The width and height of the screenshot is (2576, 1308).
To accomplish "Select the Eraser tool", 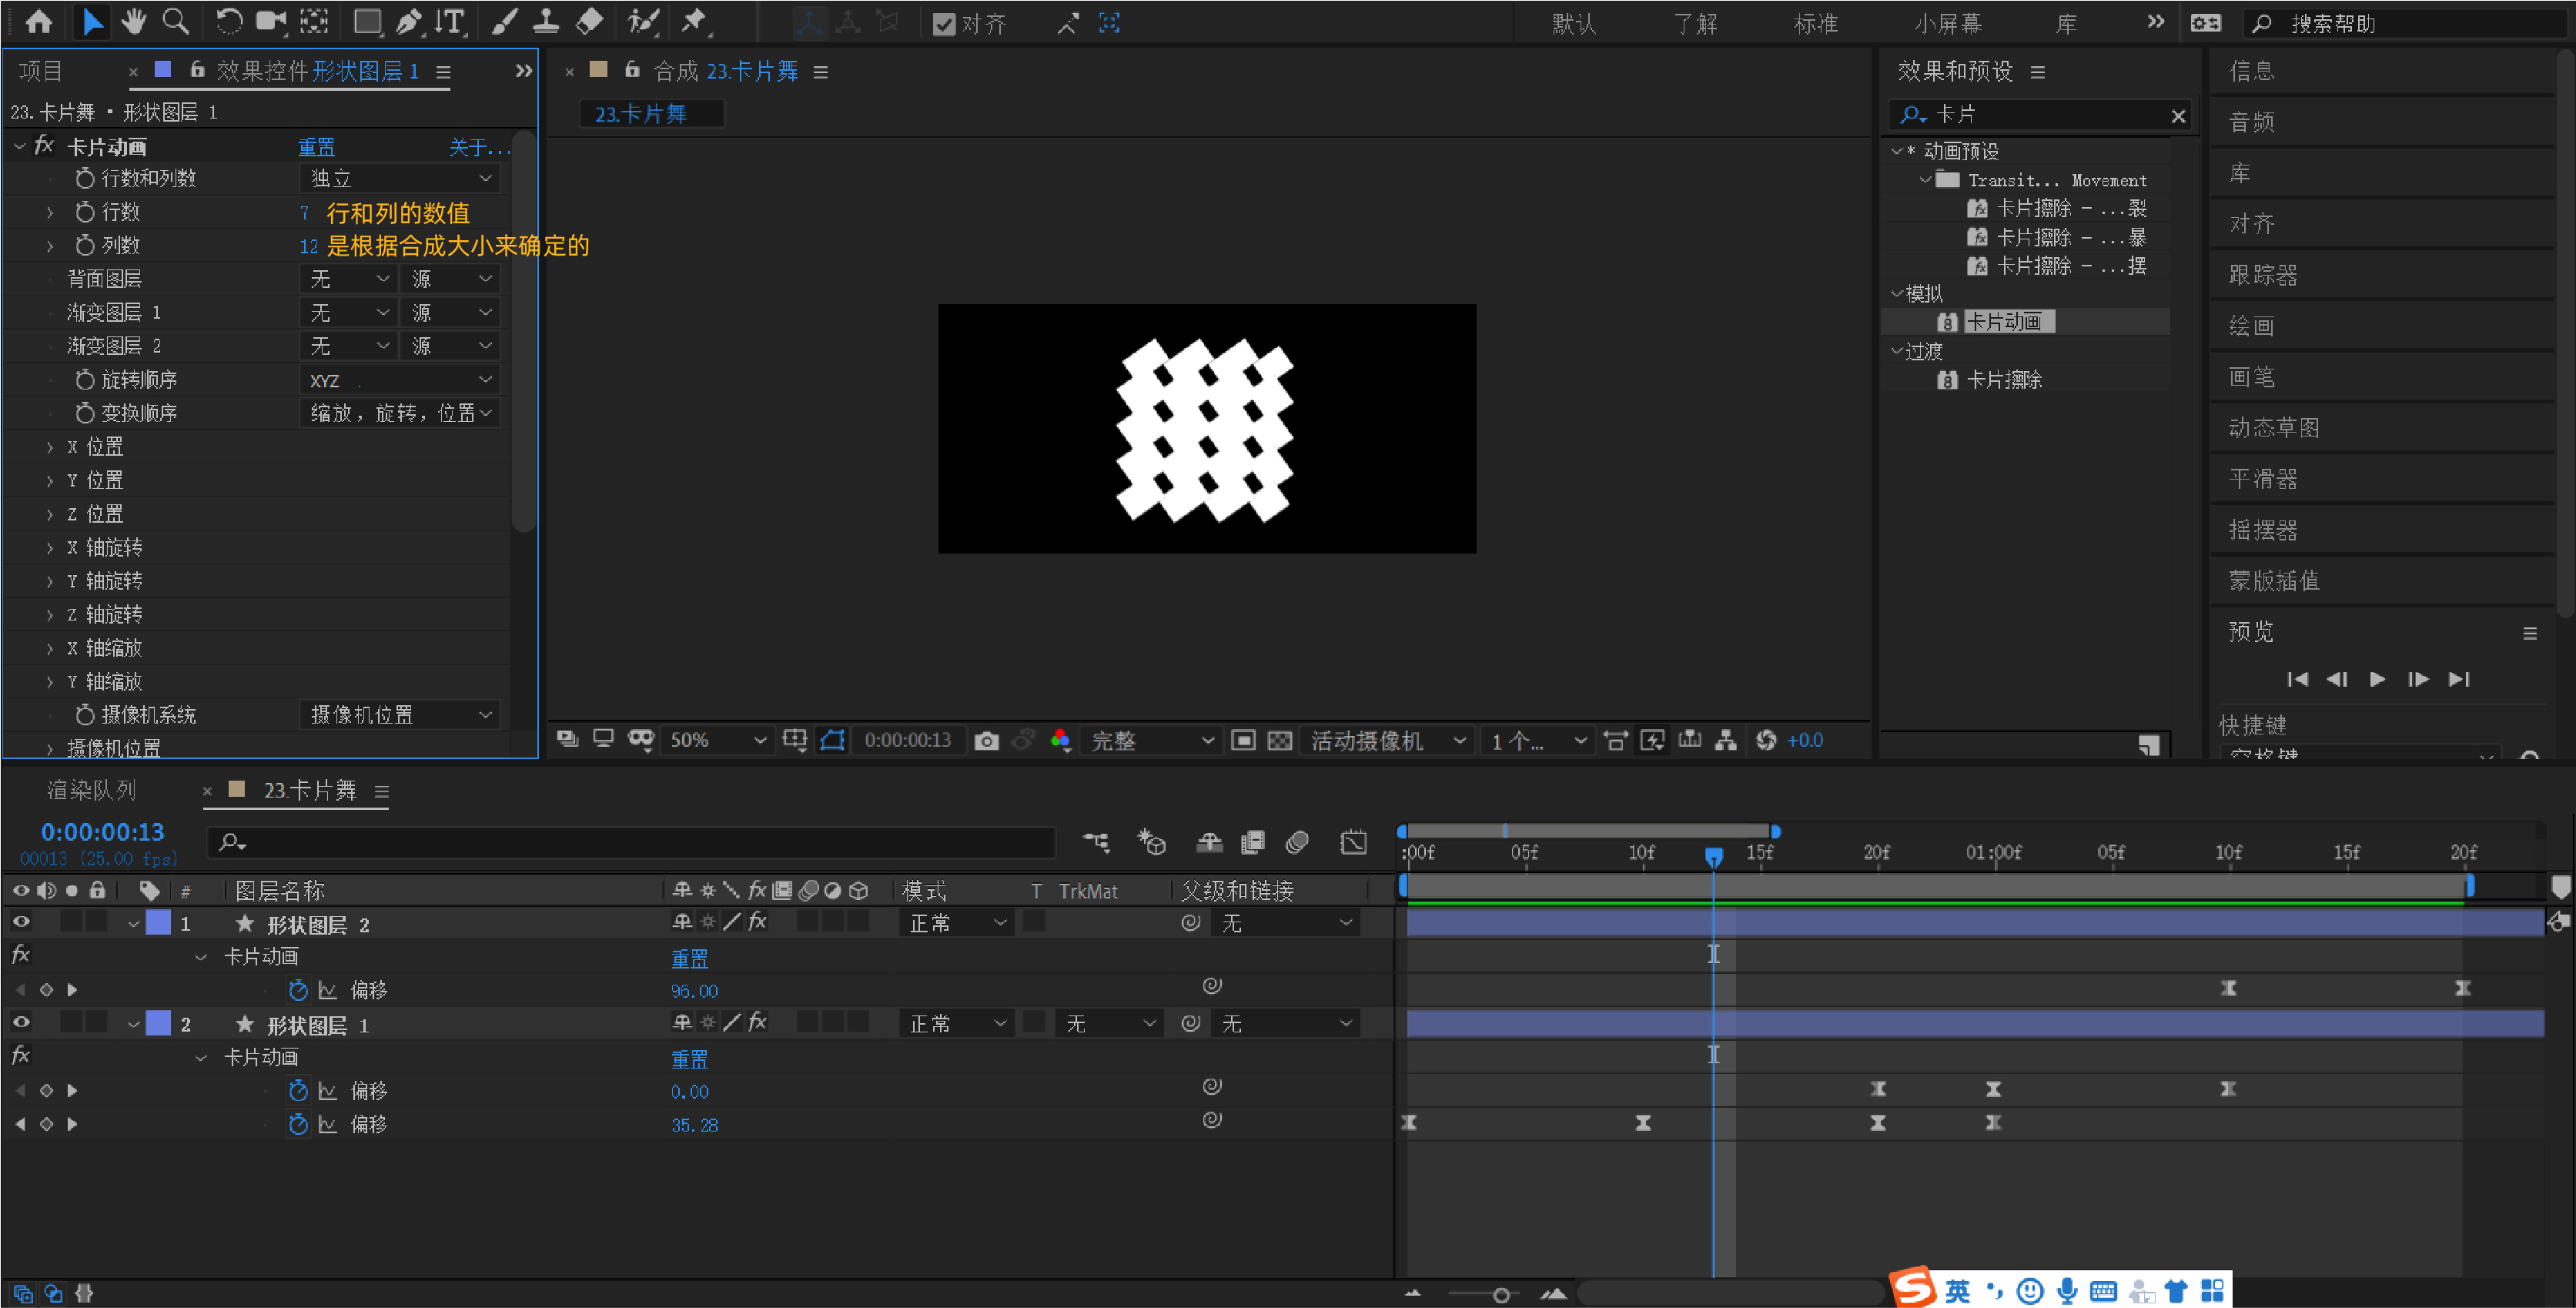I will point(590,22).
